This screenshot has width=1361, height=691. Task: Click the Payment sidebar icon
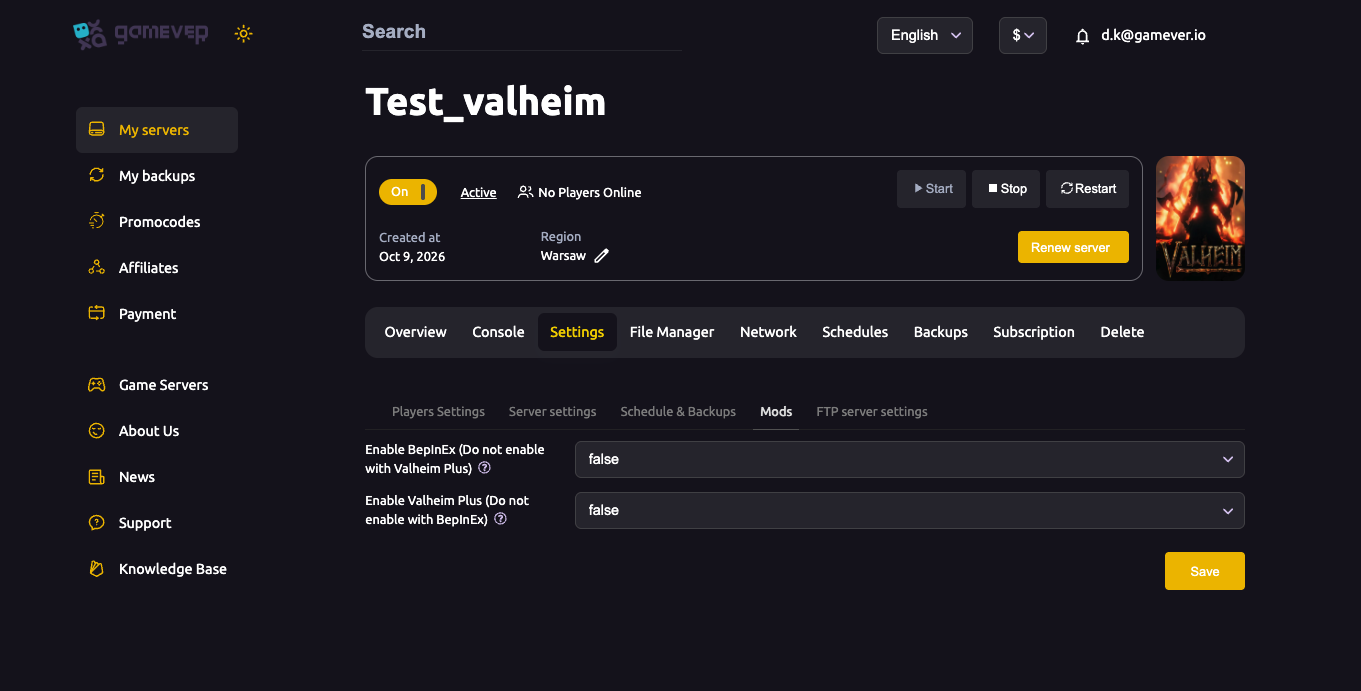tap(97, 313)
